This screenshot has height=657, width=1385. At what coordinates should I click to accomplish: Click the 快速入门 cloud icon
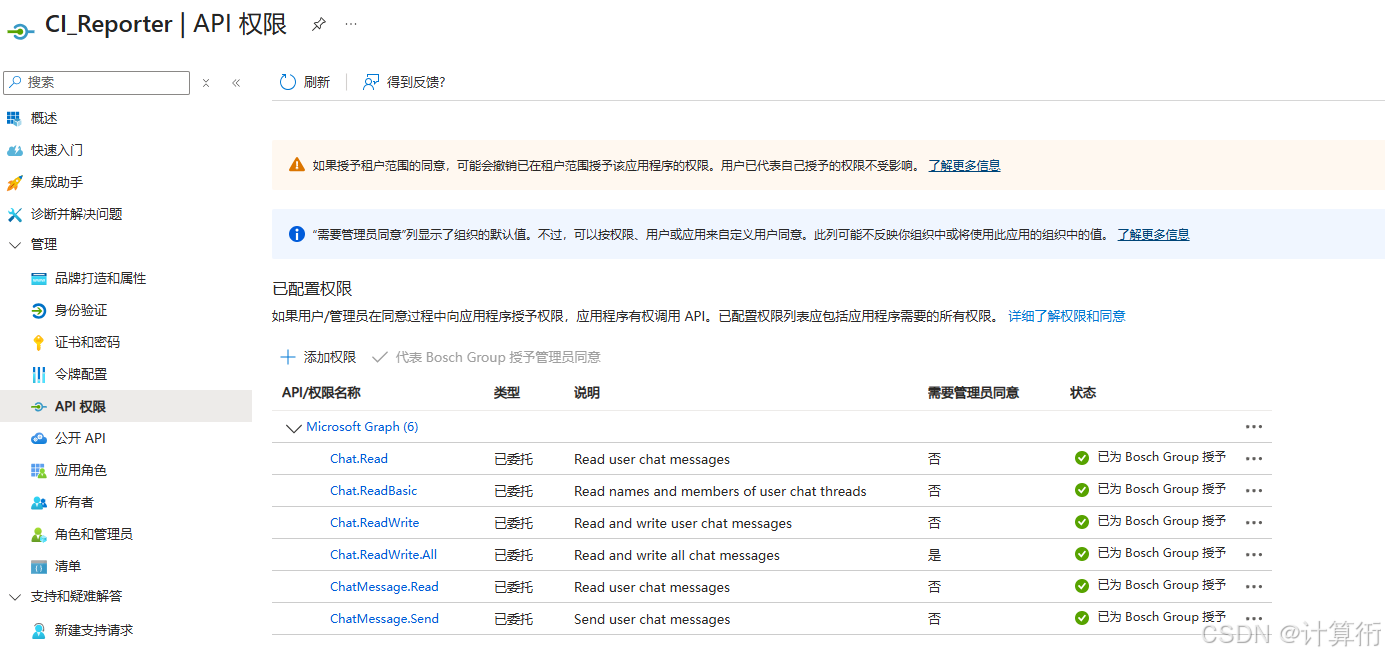point(14,150)
